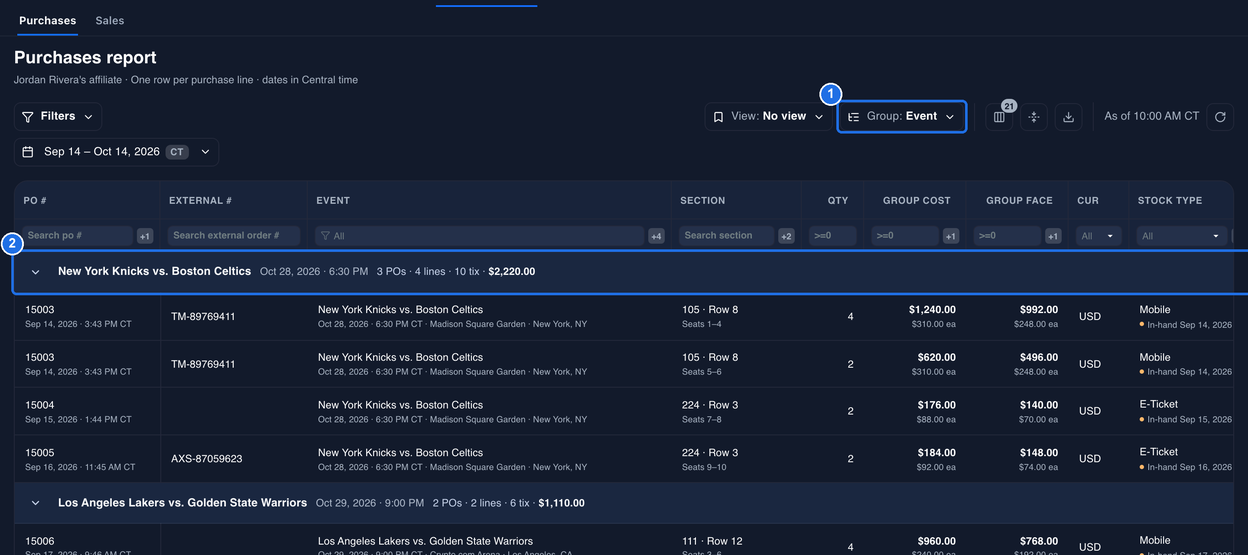Open the Stock Type All filter dropdown
Image resolution: width=1248 pixels, height=555 pixels.
pos(1182,236)
